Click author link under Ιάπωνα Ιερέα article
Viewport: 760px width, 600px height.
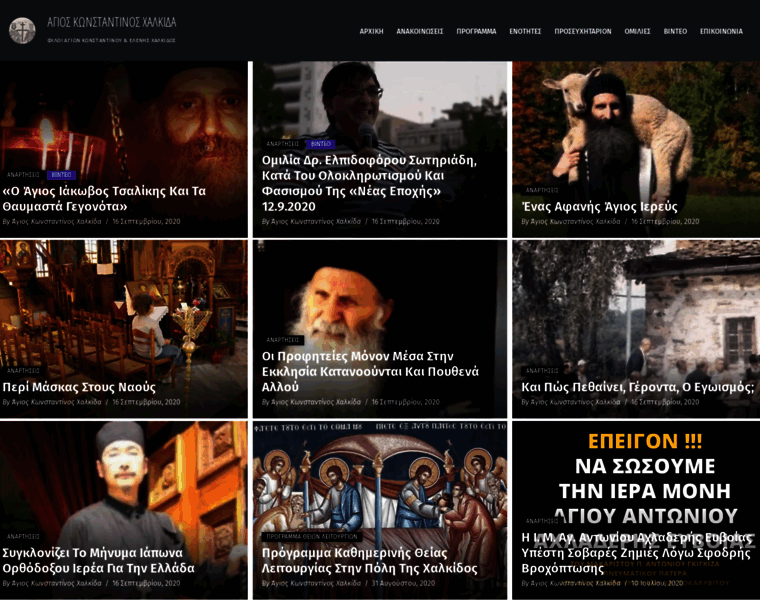click(56, 583)
